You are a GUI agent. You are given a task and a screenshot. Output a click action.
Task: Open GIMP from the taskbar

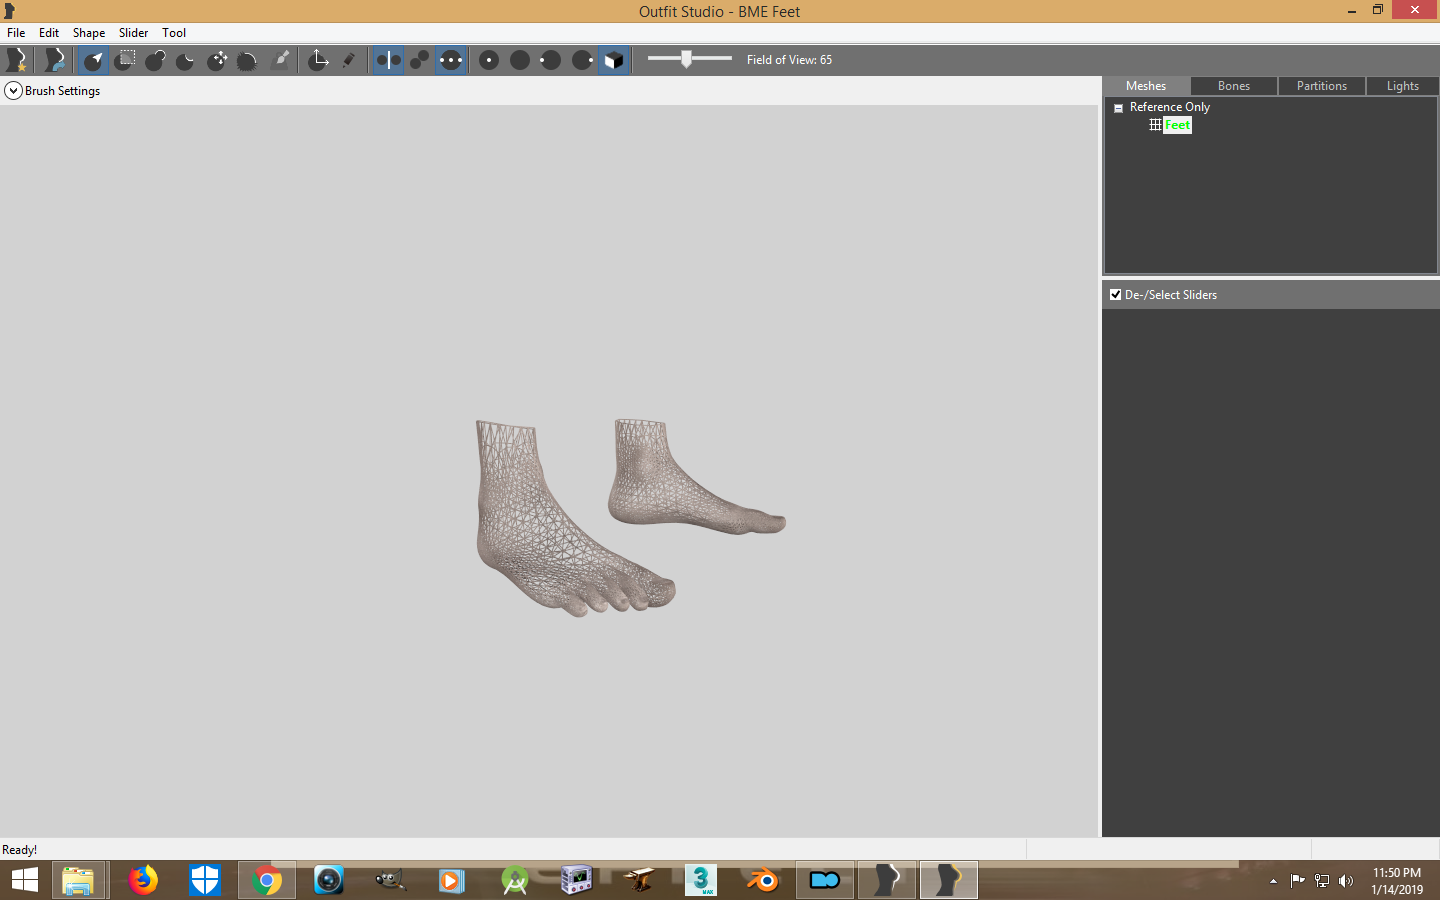[390, 880]
